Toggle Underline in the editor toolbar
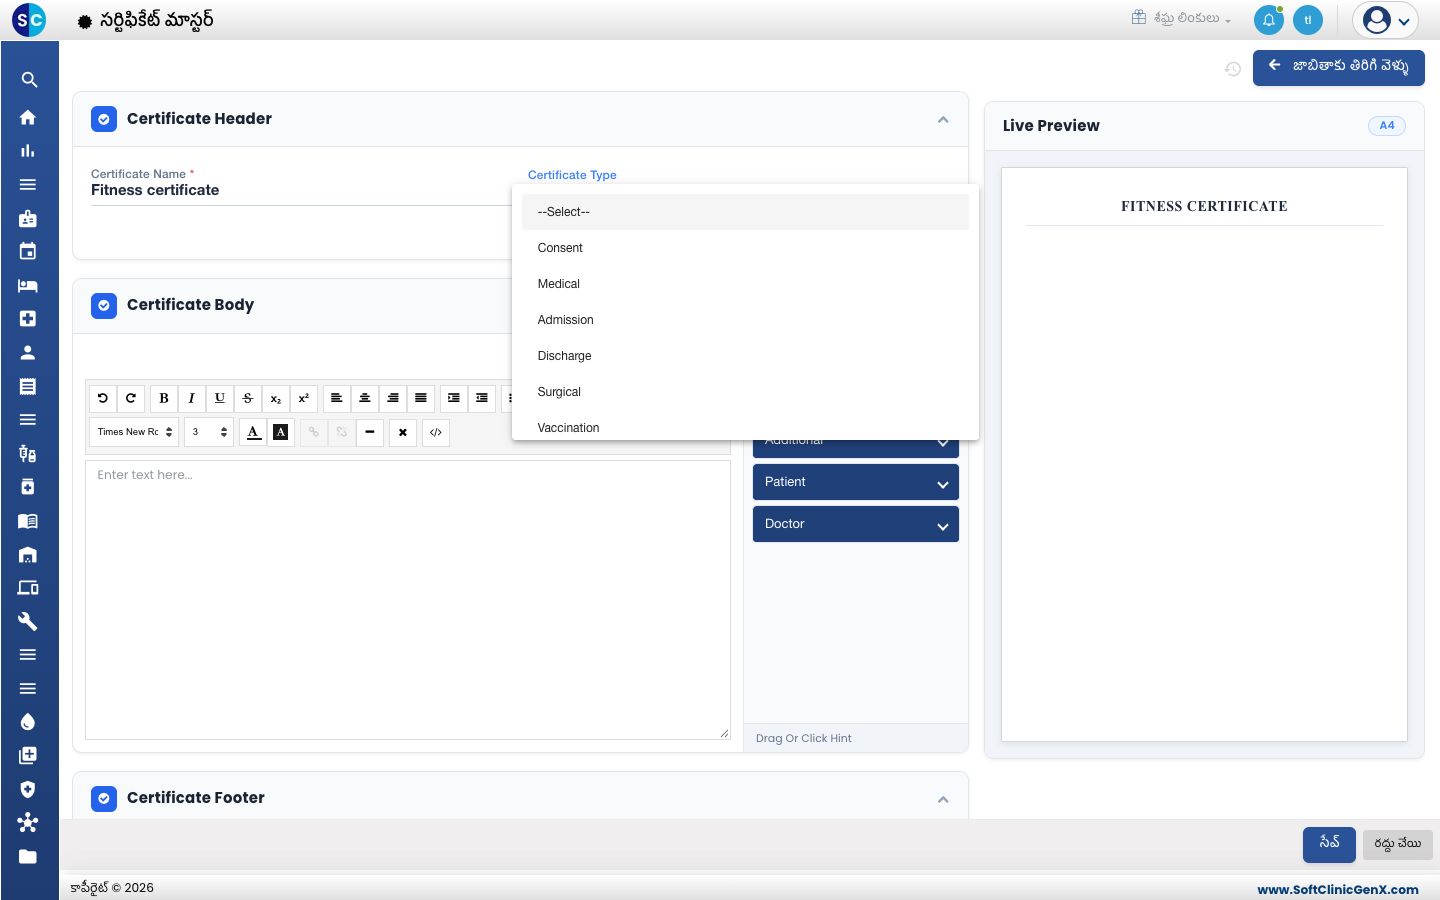 click(x=220, y=398)
